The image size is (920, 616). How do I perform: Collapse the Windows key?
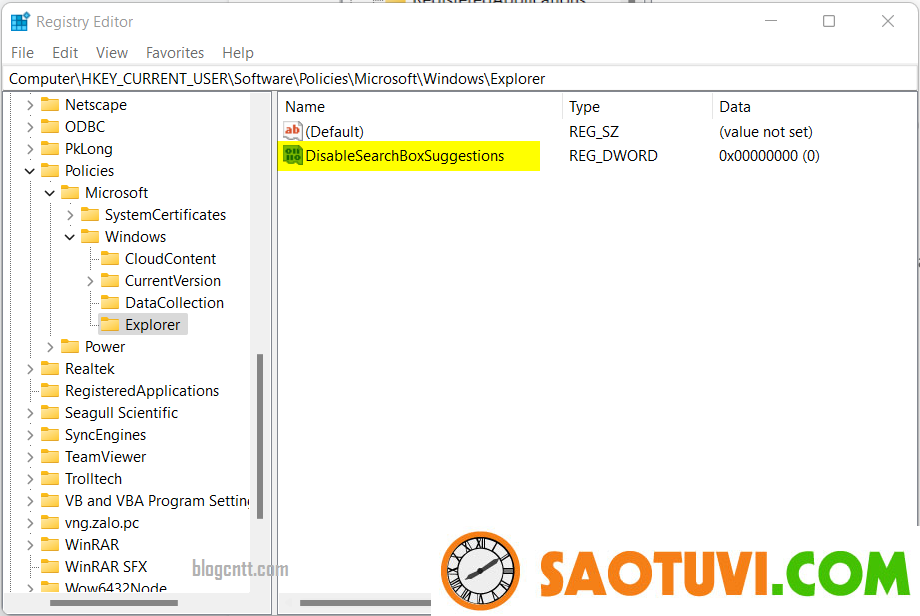pos(70,237)
